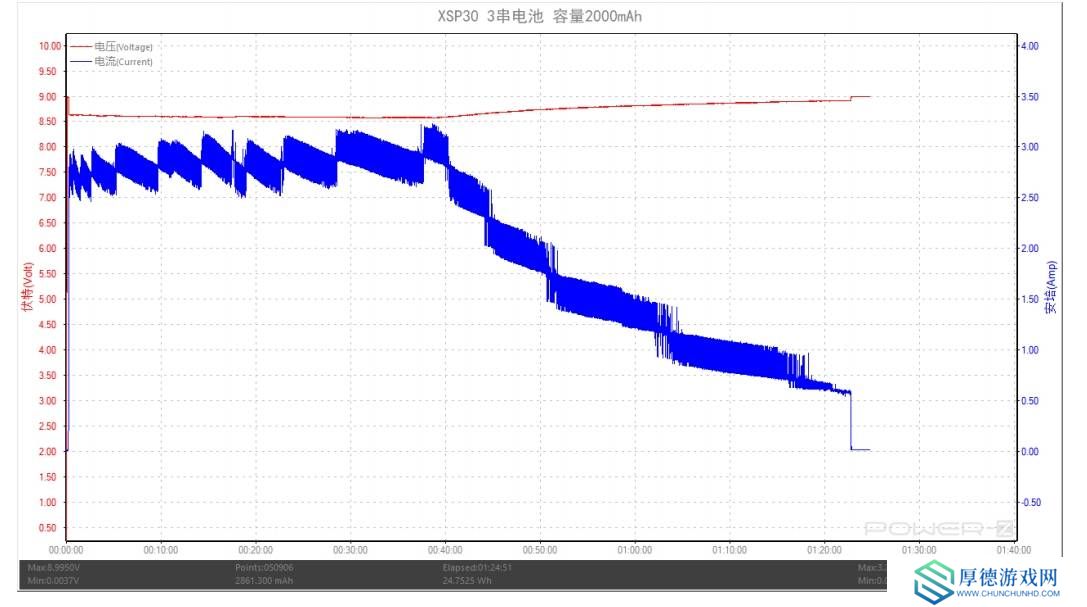Click the Min:0.0037V status readout

(53, 581)
